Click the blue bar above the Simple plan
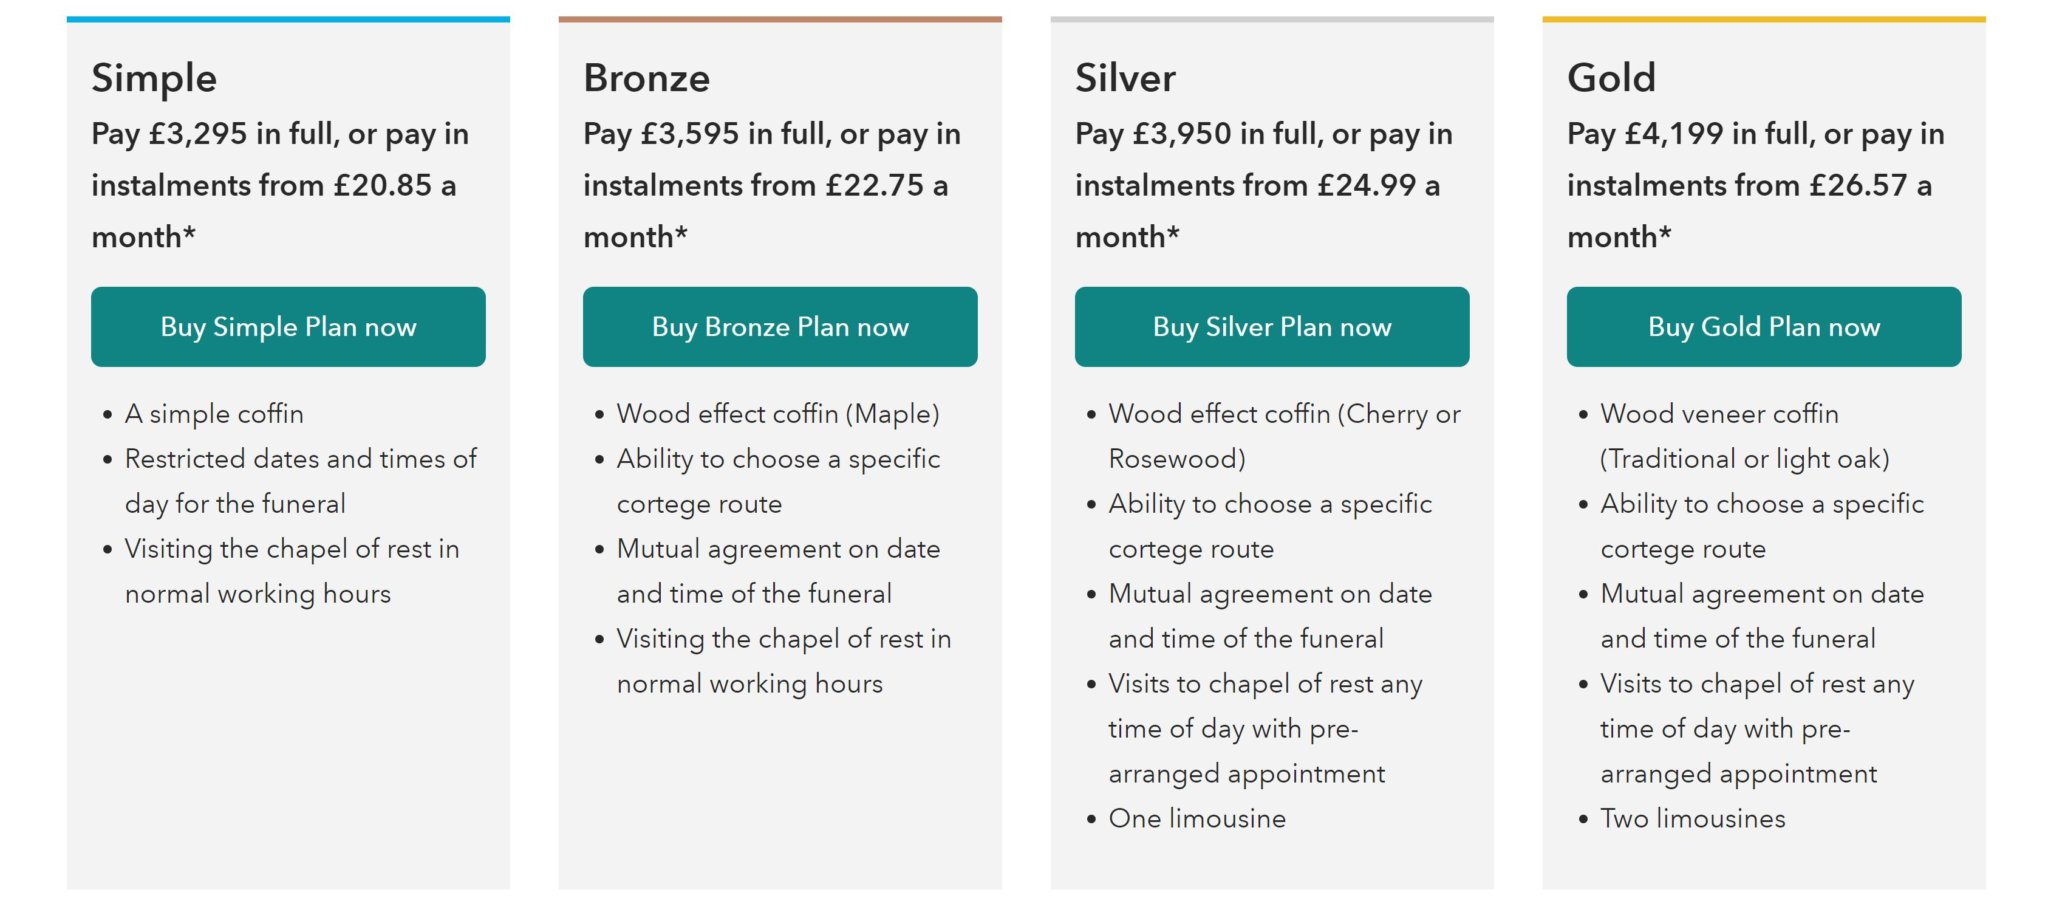Screen dimensions: 2048x918 click(287, 17)
